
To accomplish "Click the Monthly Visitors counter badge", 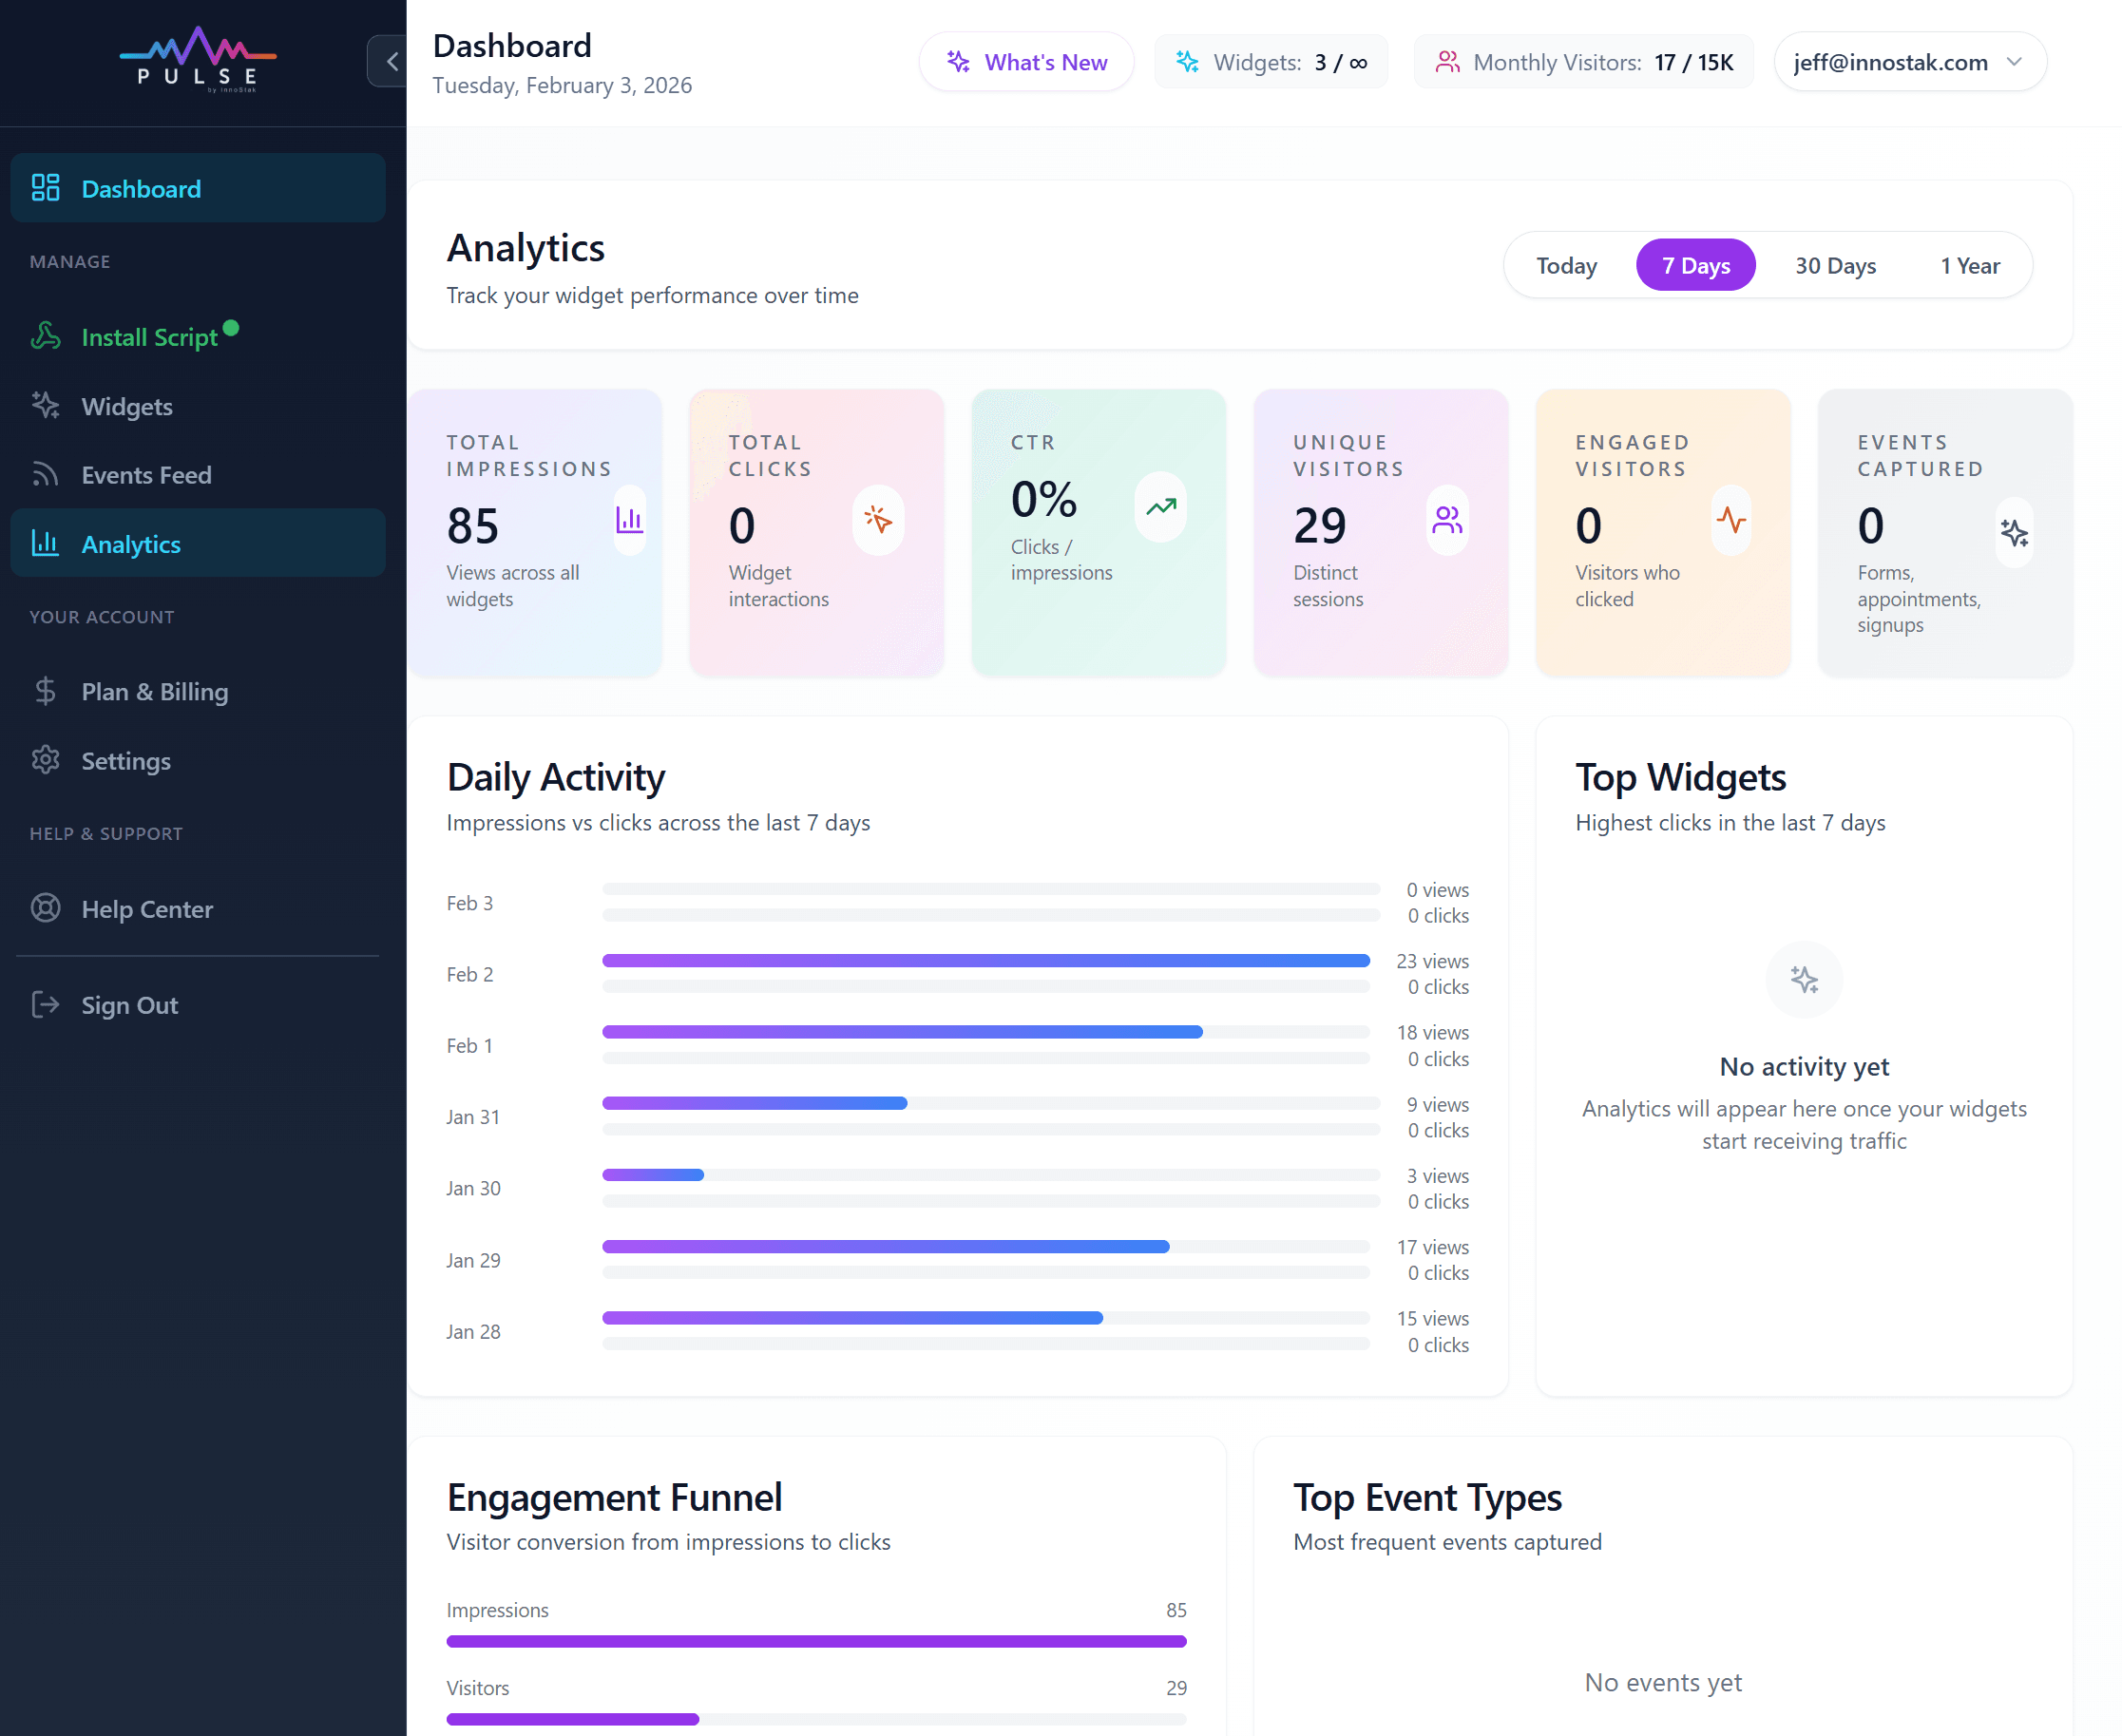I will [x=1583, y=62].
